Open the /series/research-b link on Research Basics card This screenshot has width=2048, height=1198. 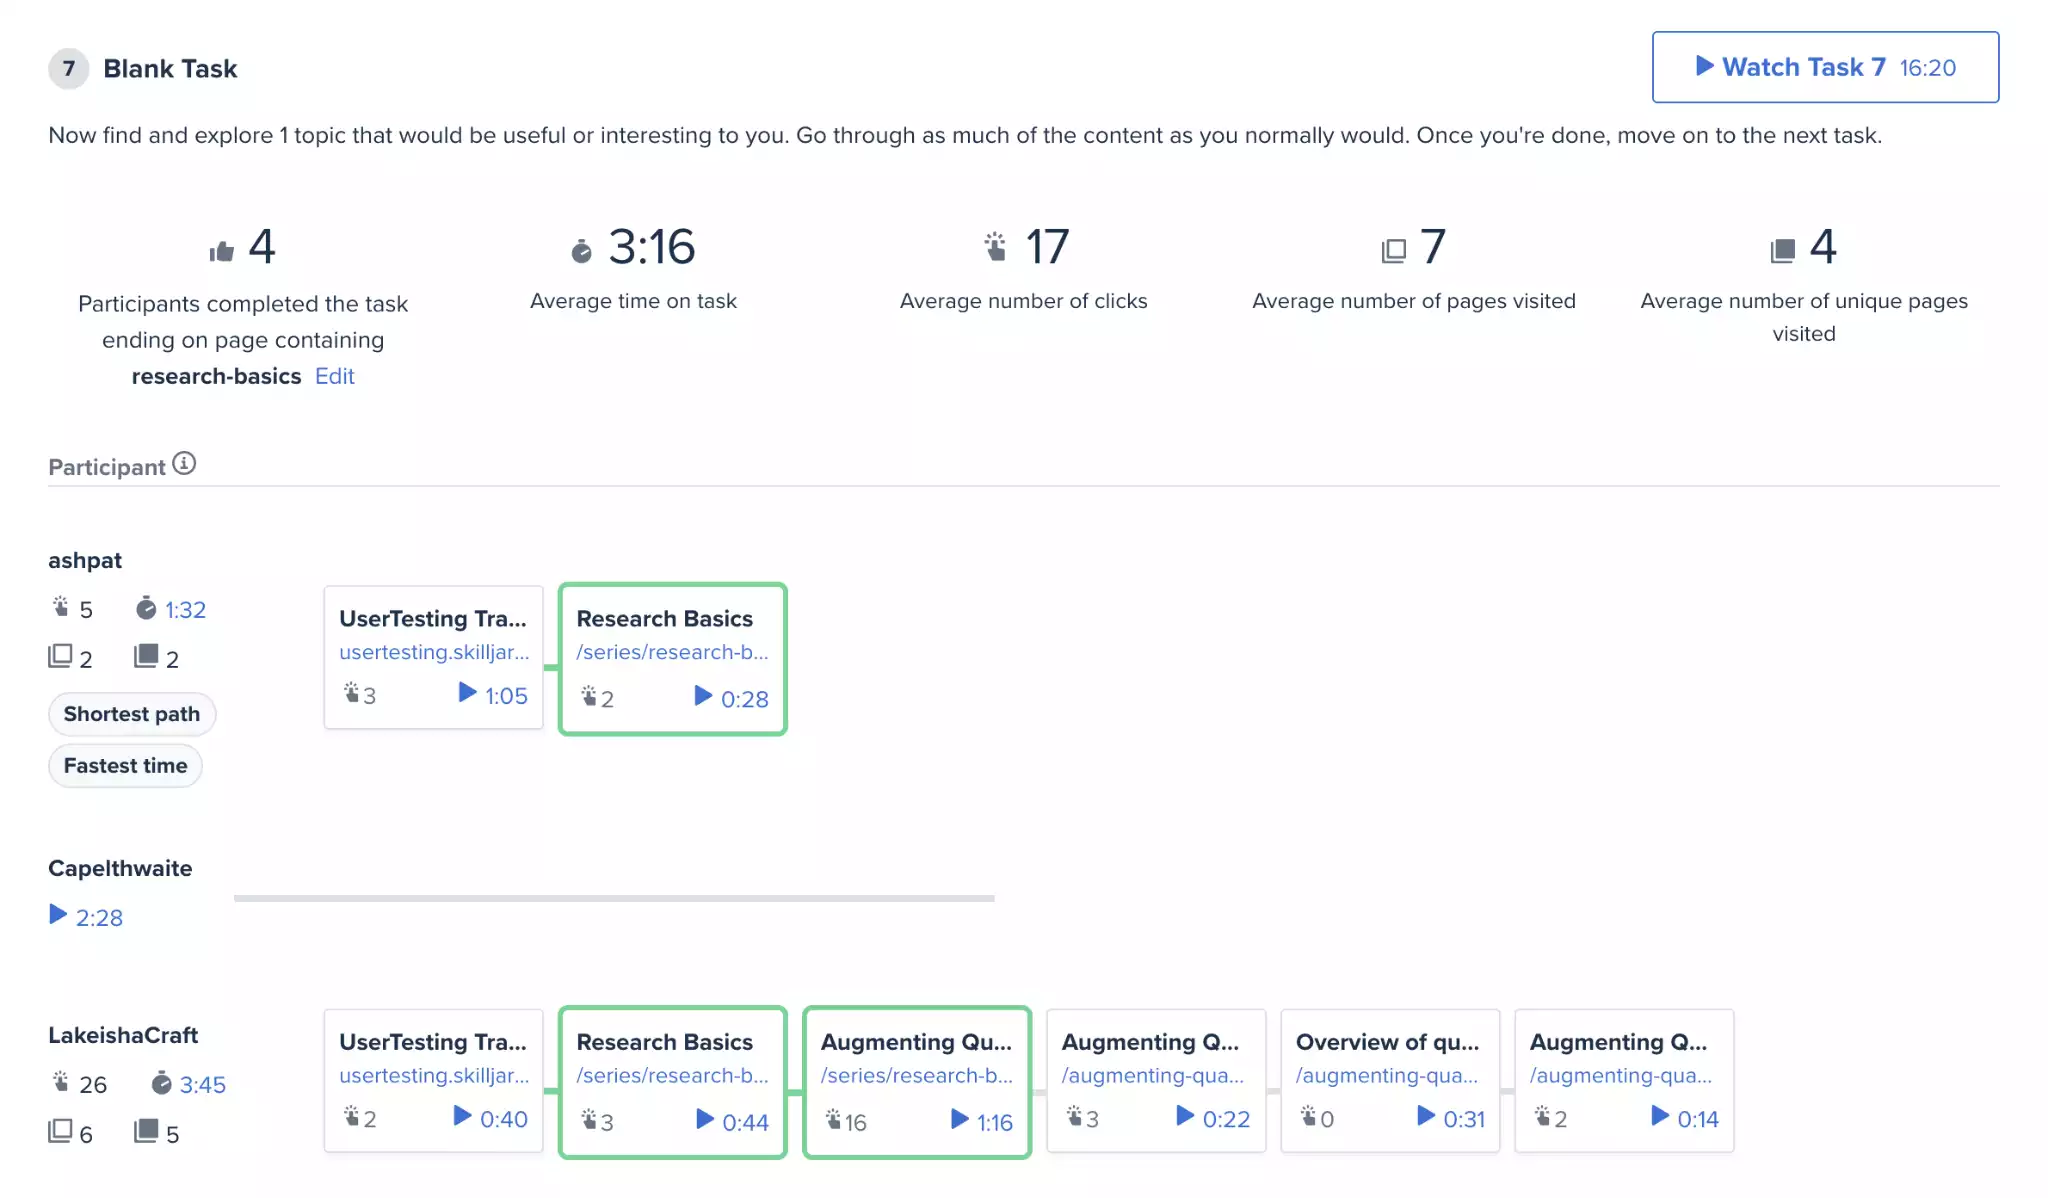coord(672,652)
